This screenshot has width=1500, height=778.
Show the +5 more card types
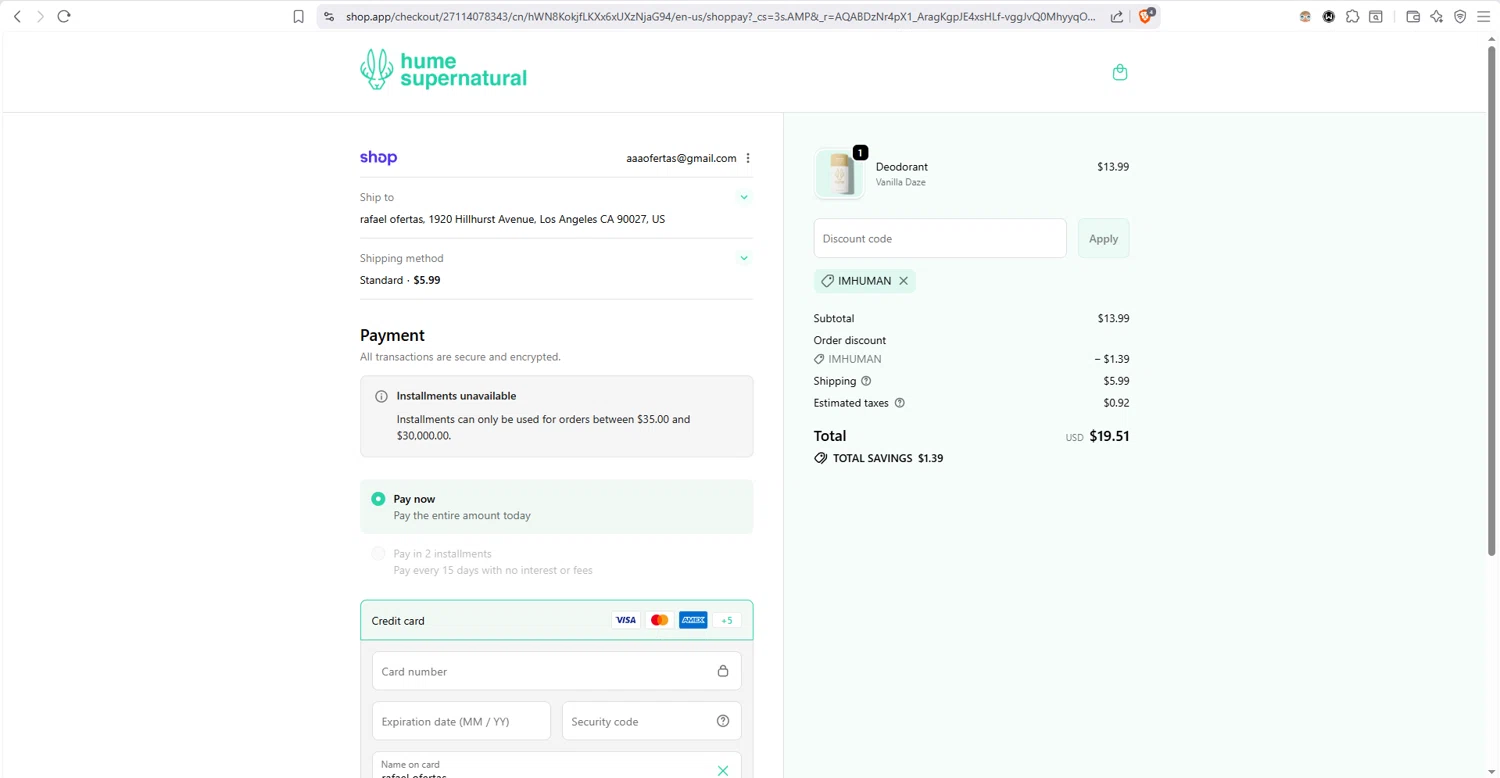pyautogui.click(x=727, y=620)
